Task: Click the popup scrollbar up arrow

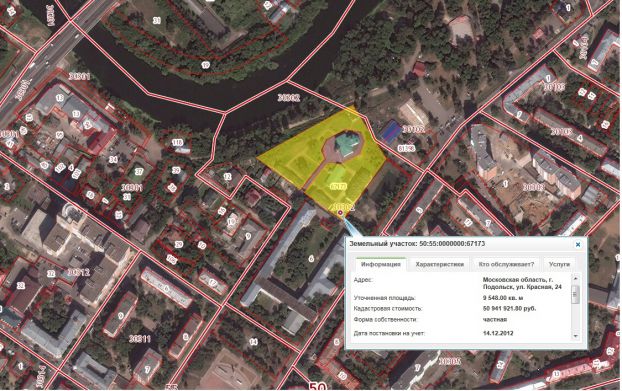Action: pyautogui.click(x=576, y=279)
